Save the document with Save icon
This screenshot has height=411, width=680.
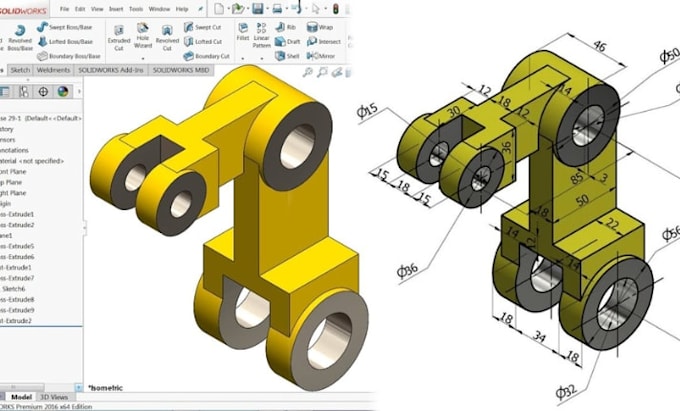click(258, 8)
